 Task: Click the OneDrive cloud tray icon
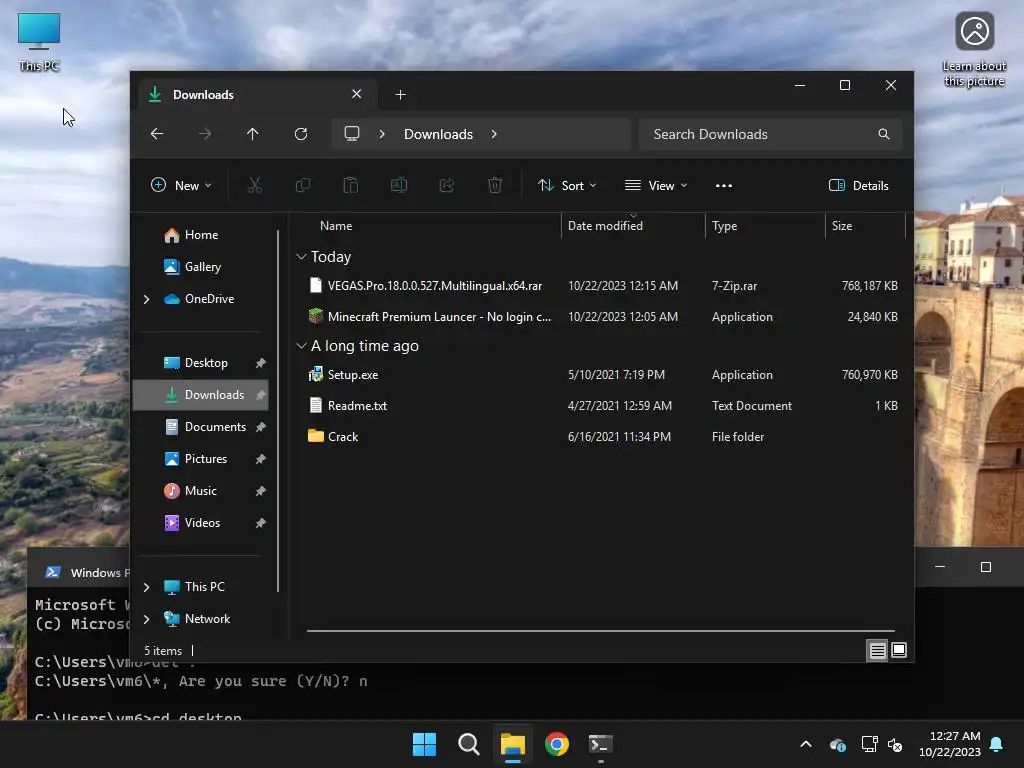click(838, 744)
